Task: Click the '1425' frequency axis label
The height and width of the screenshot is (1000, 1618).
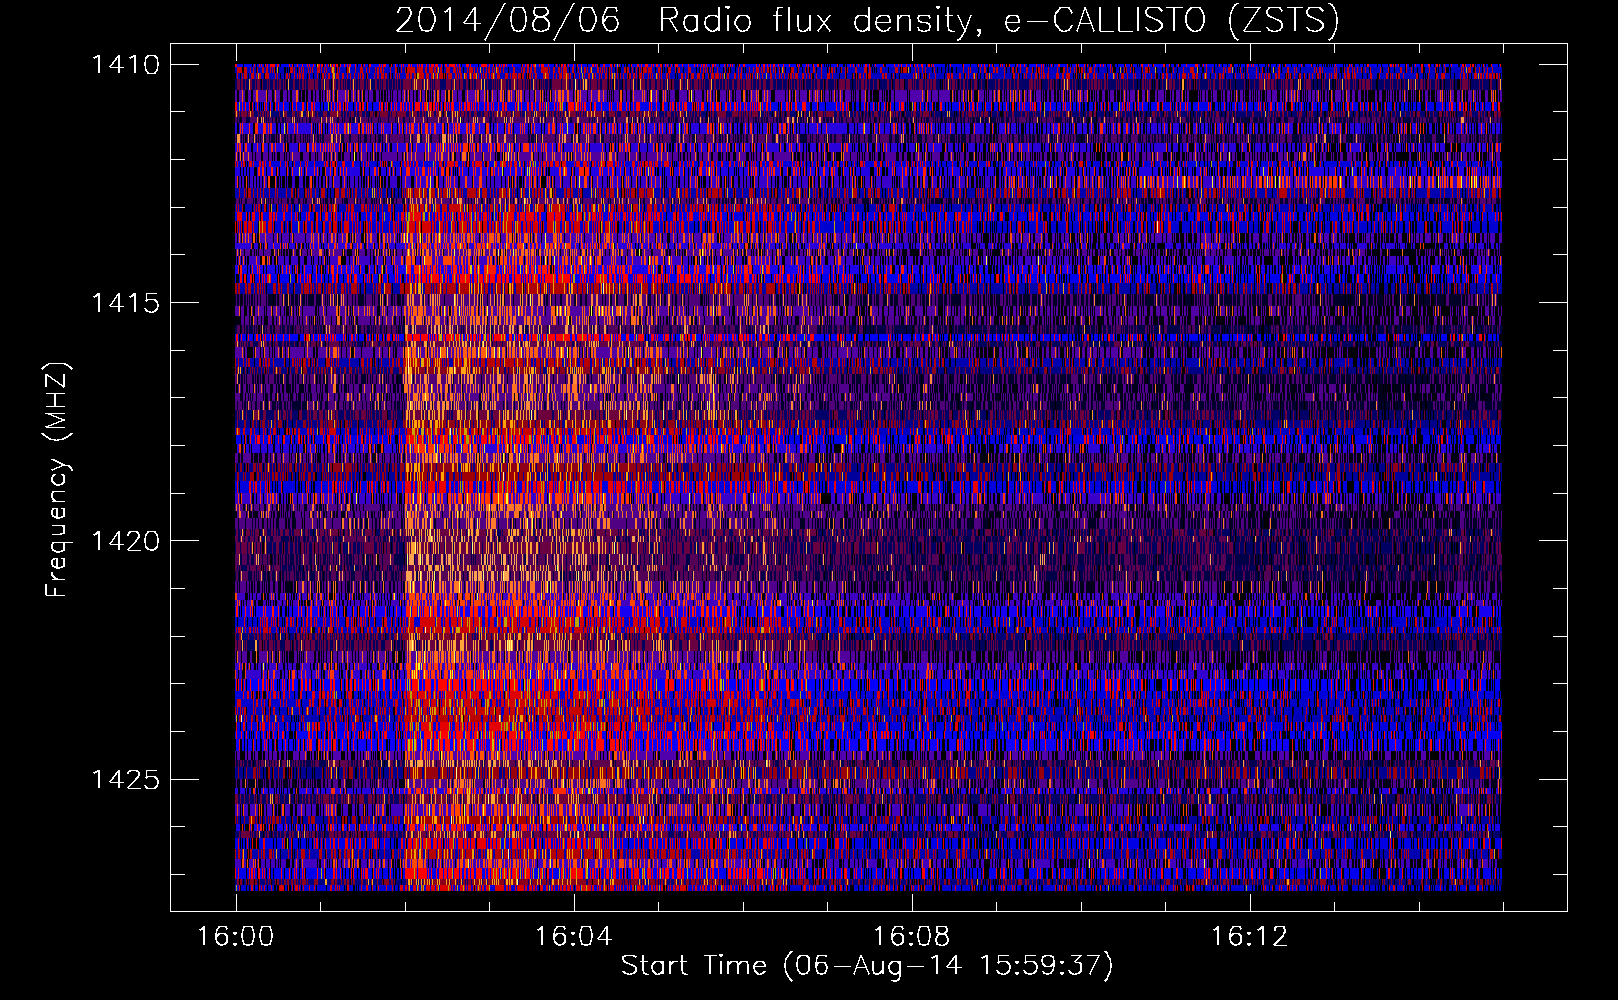Action: [125, 779]
